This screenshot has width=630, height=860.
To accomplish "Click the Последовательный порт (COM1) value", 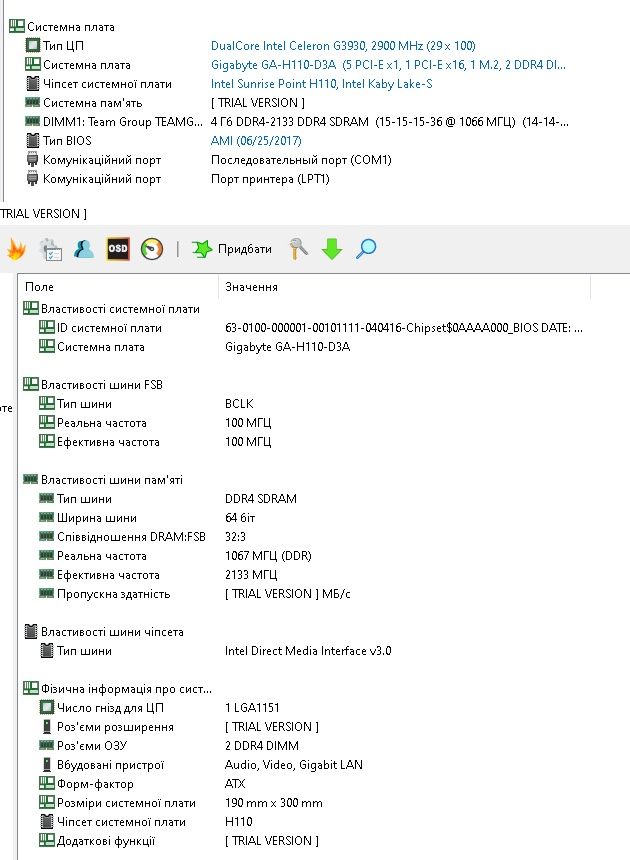I will [x=301, y=160].
